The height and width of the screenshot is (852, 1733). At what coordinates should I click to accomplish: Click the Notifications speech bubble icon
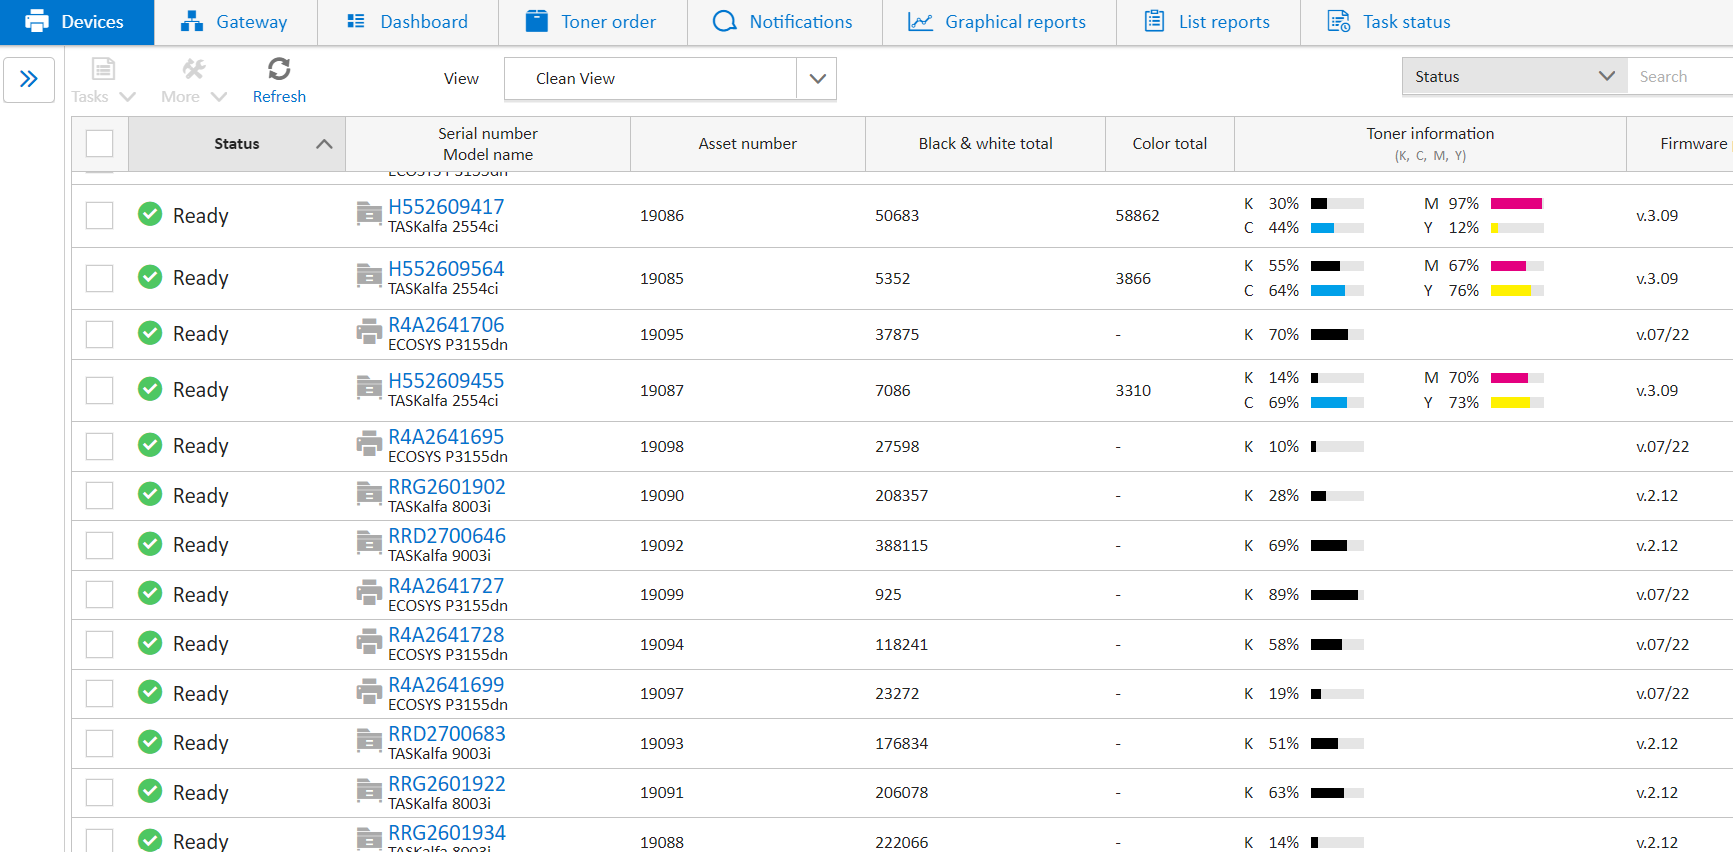(x=725, y=21)
